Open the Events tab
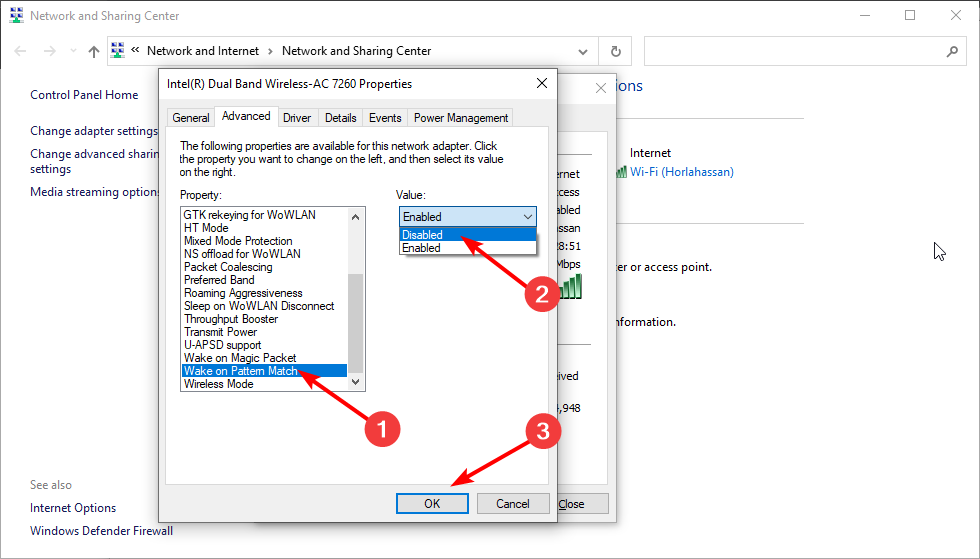 coord(385,118)
